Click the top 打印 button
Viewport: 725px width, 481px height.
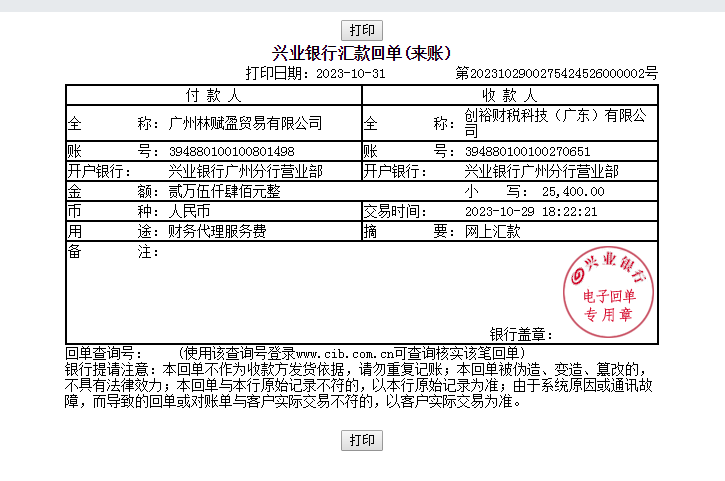coord(362,31)
